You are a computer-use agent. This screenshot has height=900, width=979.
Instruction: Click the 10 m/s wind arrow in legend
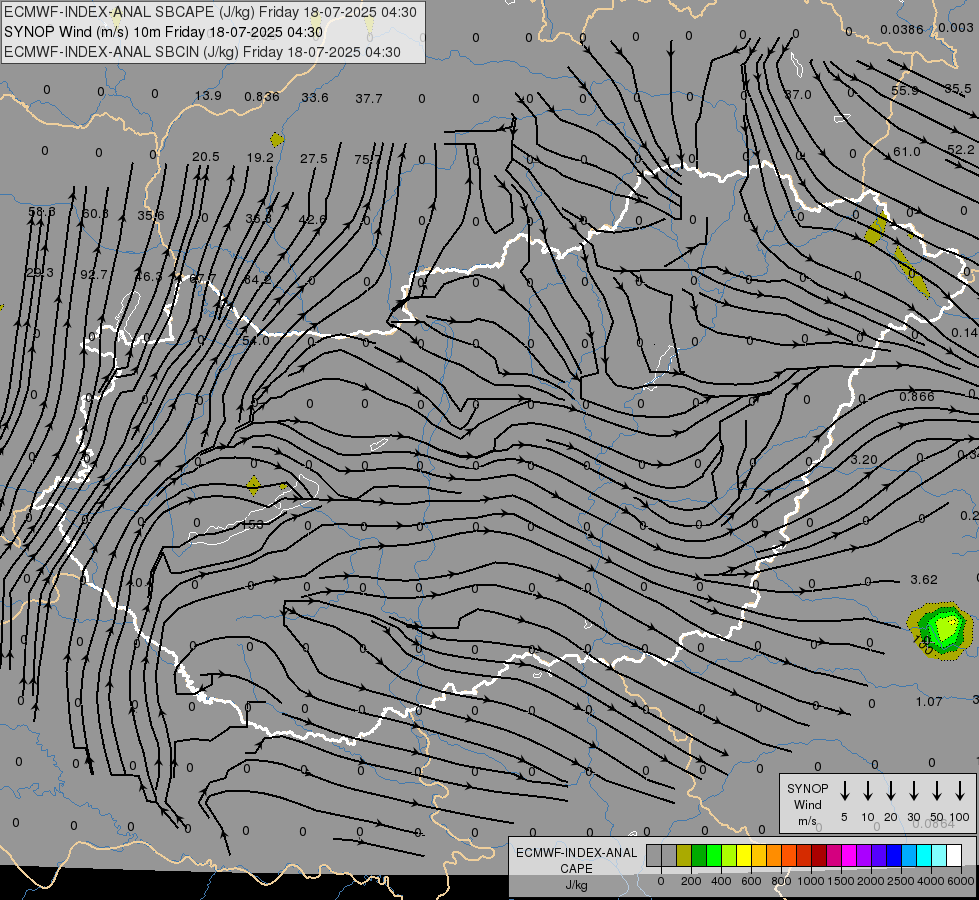868,791
